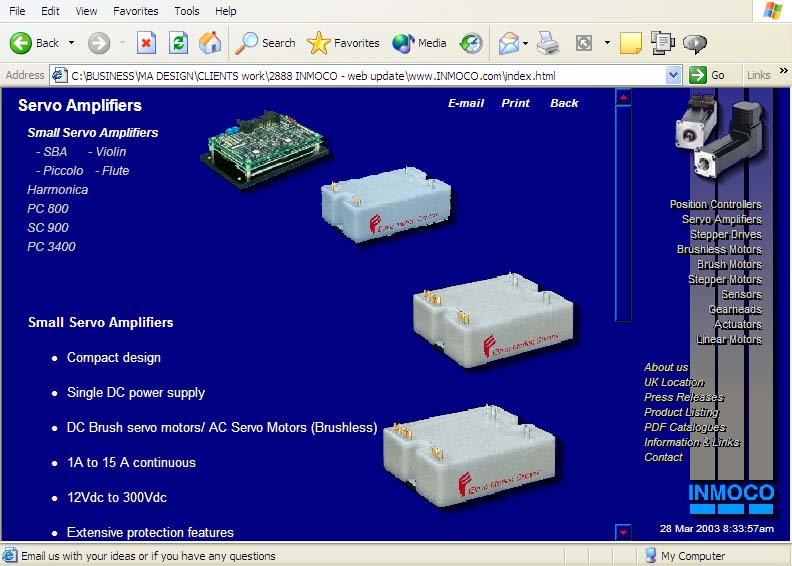The height and width of the screenshot is (566, 792).
Task: Open the Tools menu
Action: click(186, 11)
